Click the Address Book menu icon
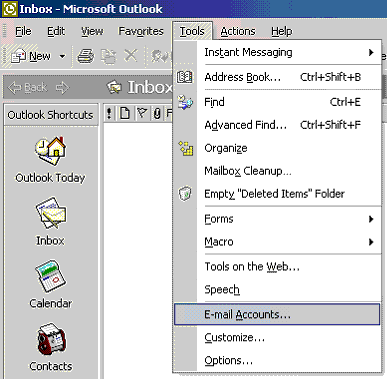This screenshot has width=387, height=379. tap(185, 77)
